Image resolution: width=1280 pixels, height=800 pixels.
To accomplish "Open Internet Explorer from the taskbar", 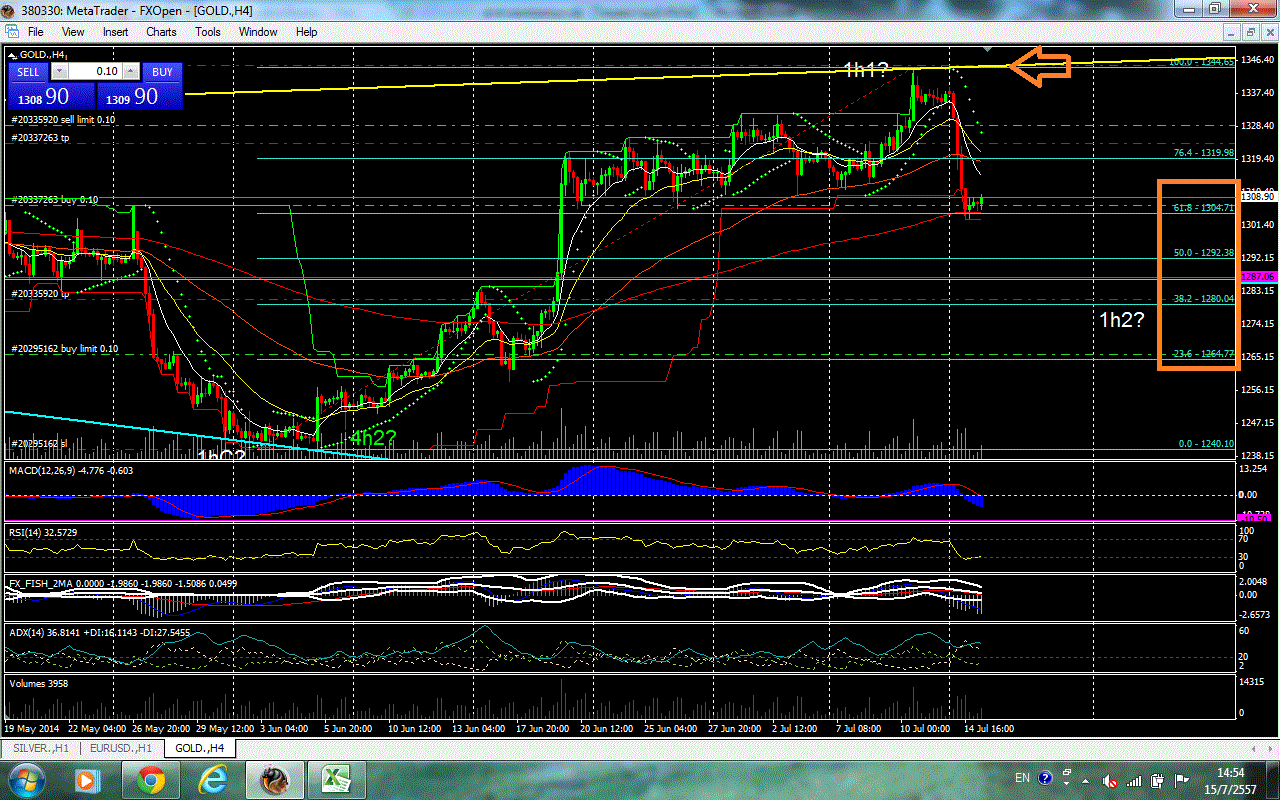I will [x=212, y=779].
